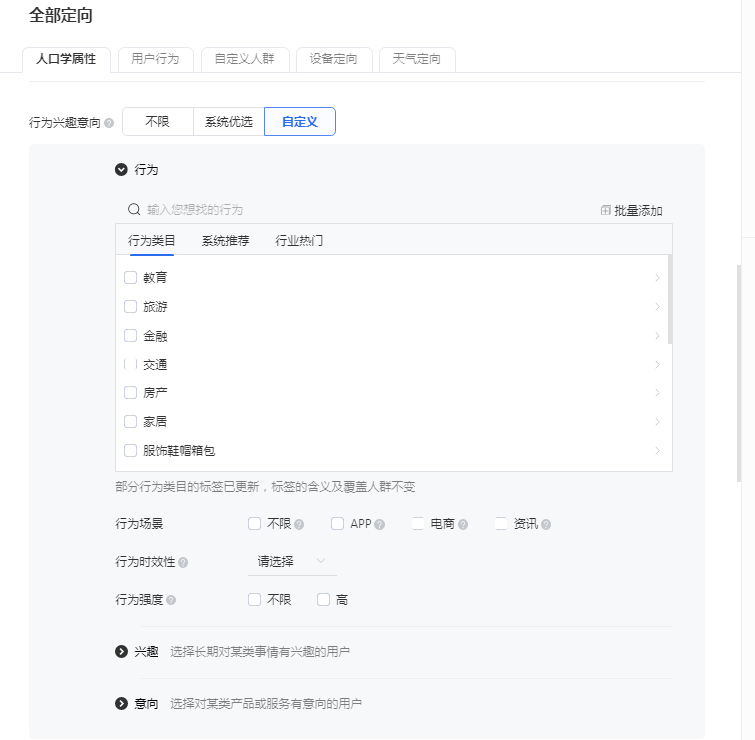Click help icon next to 资讯 scene option
The width and height of the screenshot is (755, 740).
pos(546,524)
